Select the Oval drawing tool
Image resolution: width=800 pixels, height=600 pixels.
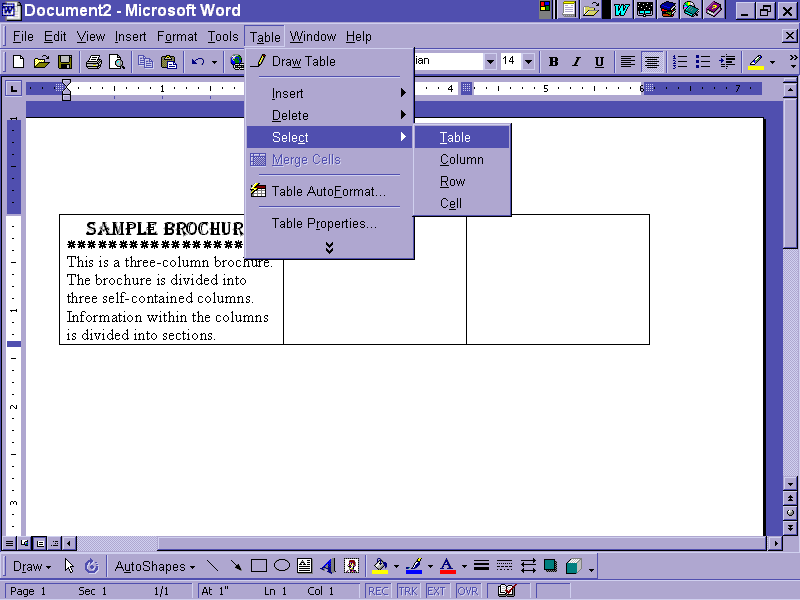pyautogui.click(x=282, y=566)
